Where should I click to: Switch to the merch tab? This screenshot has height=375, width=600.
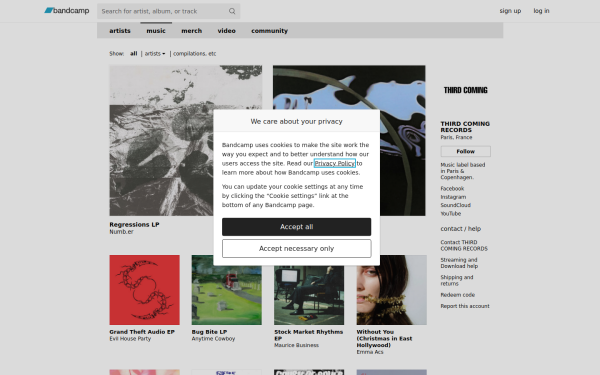[191, 31]
